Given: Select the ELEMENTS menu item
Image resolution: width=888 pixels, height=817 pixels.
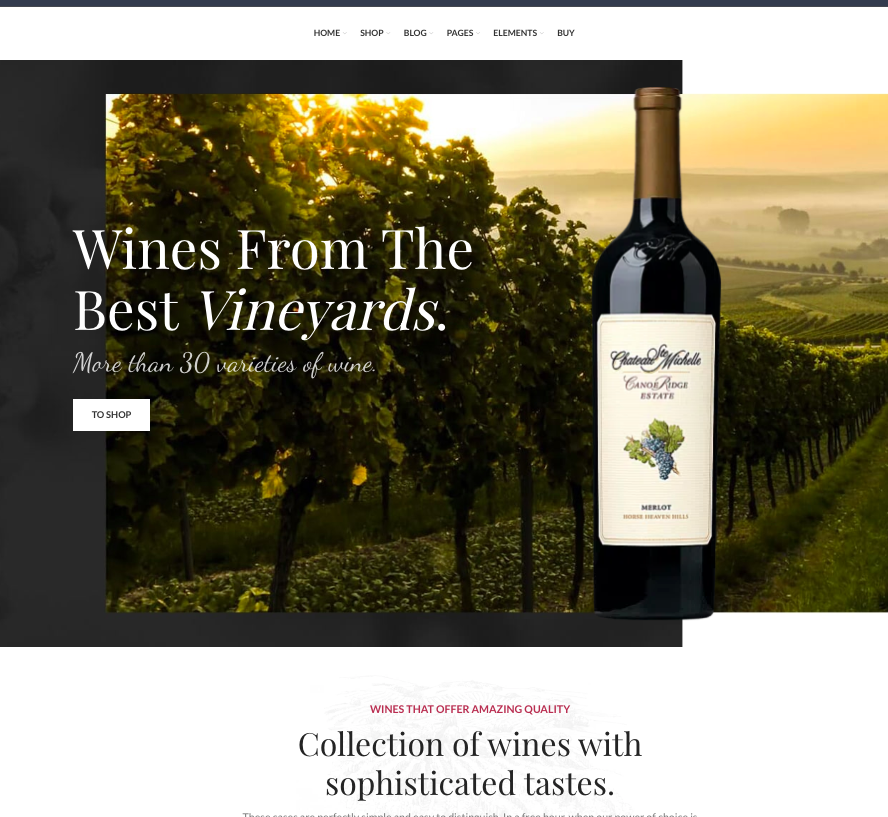Looking at the screenshot, I should tap(515, 33).
